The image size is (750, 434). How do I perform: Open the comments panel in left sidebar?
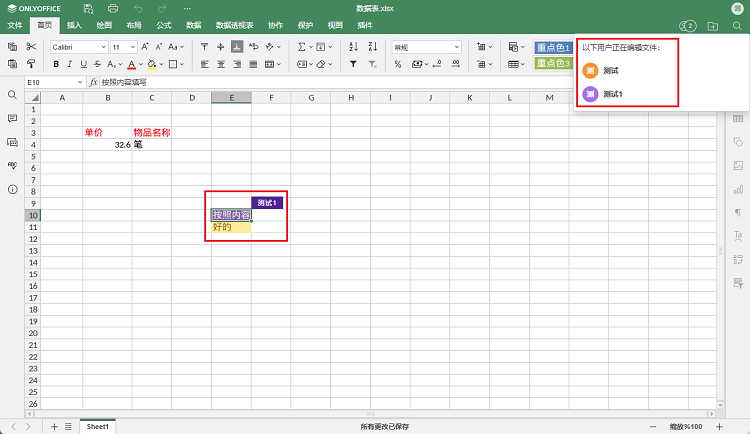[12, 118]
